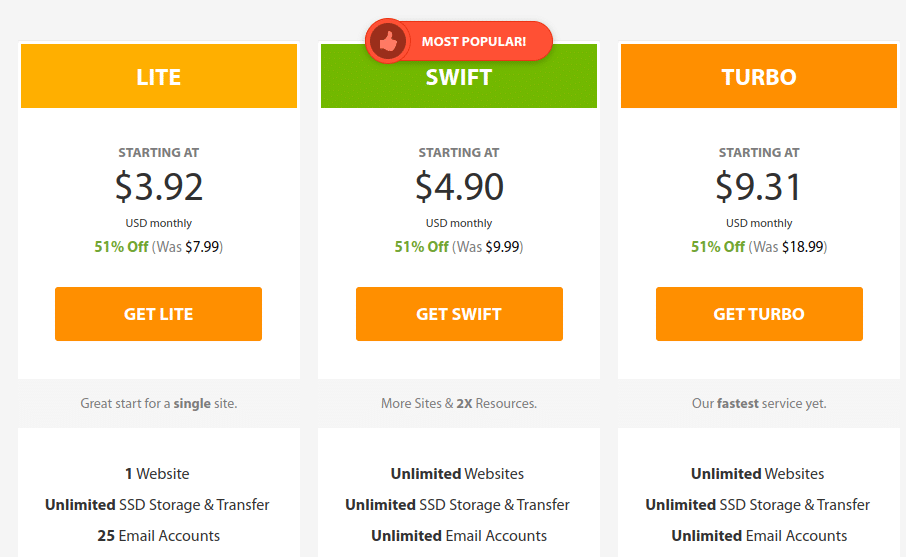Click the $4.90 Swift price

click(x=459, y=187)
